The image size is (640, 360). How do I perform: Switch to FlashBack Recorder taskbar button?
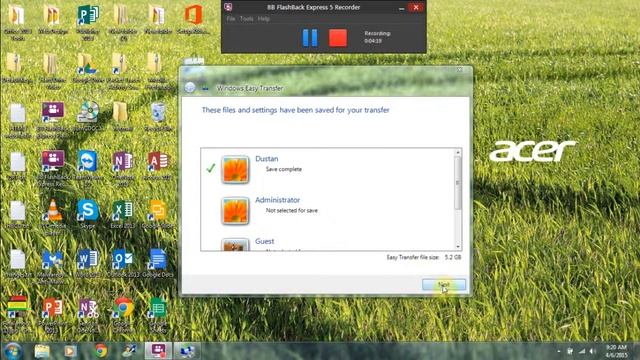158,351
